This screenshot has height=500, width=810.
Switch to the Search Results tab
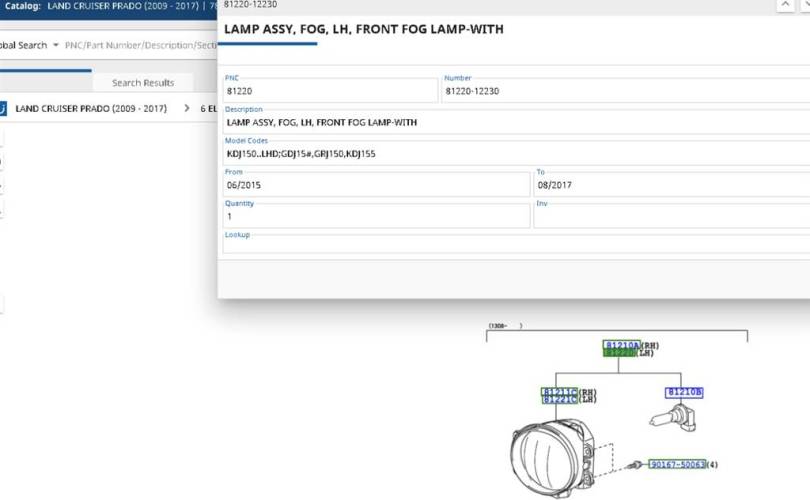pyautogui.click(x=142, y=83)
